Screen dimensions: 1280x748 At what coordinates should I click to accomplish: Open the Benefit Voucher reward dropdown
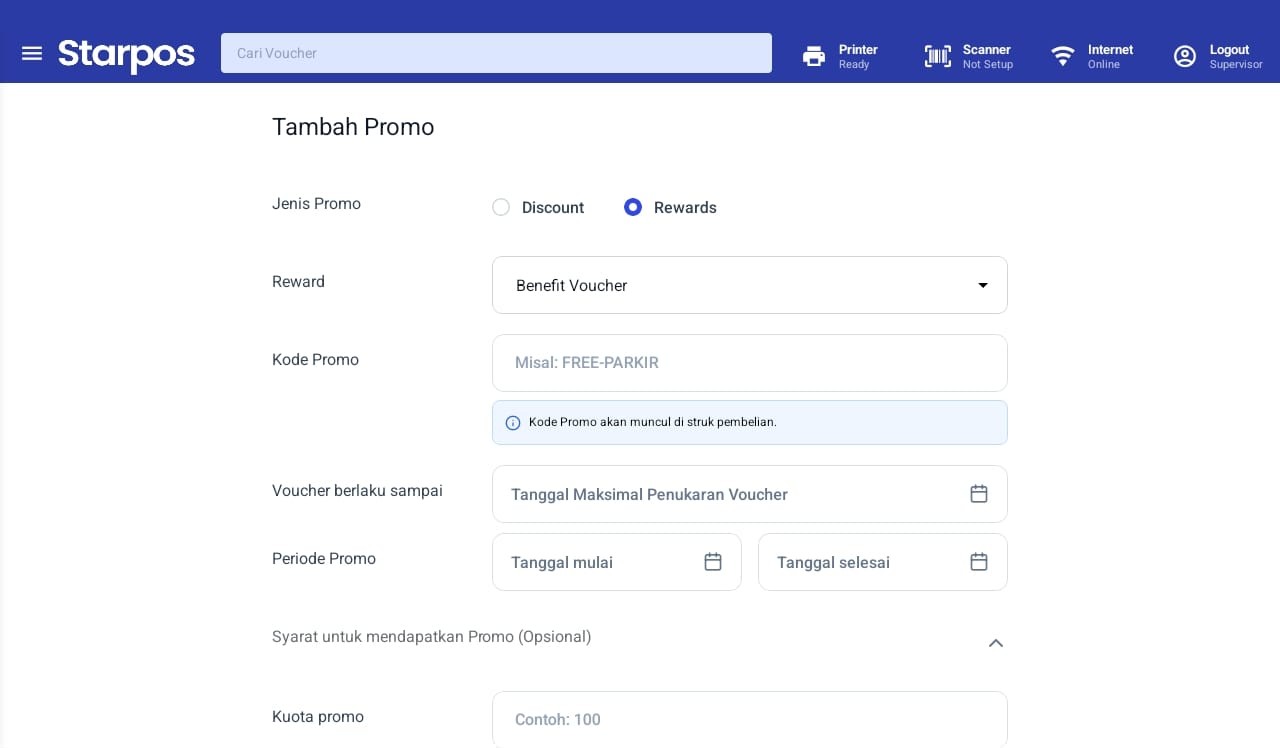click(x=750, y=285)
